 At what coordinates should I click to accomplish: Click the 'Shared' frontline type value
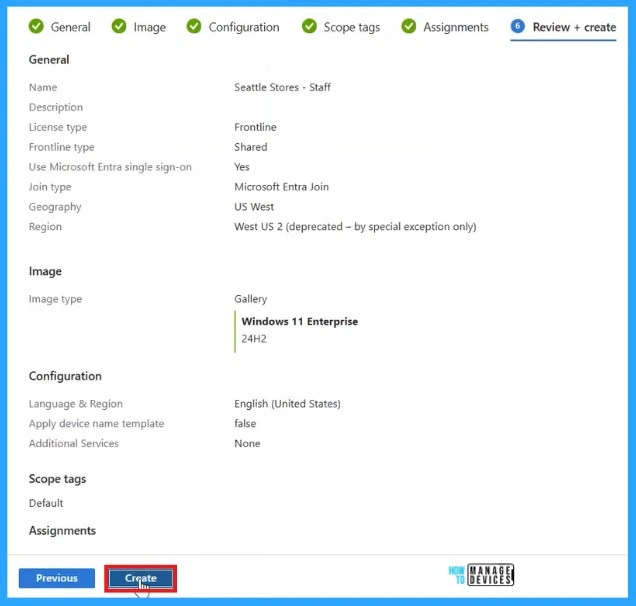coord(251,147)
